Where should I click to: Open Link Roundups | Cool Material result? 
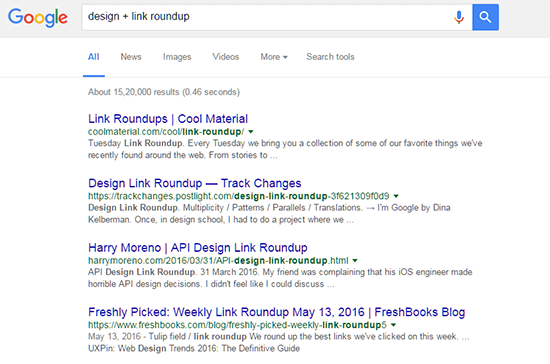pyautogui.click(x=168, y=119)
